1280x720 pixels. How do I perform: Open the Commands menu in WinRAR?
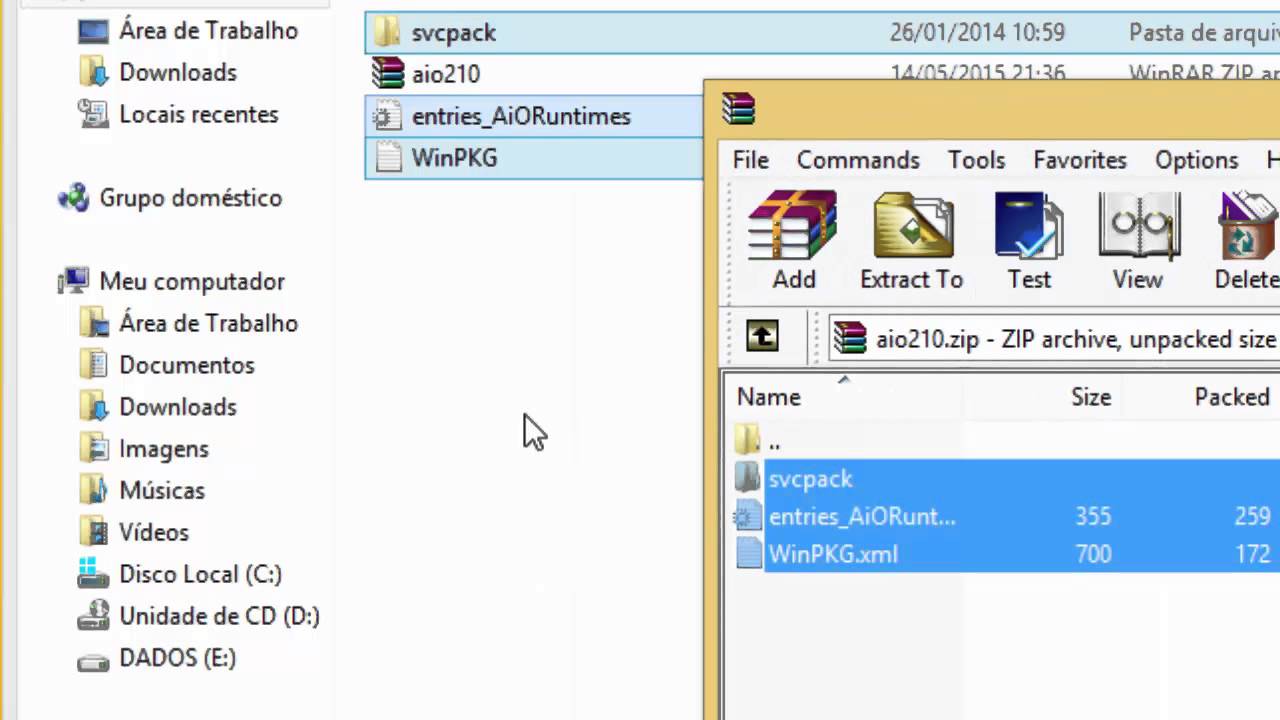coord(858,160)
